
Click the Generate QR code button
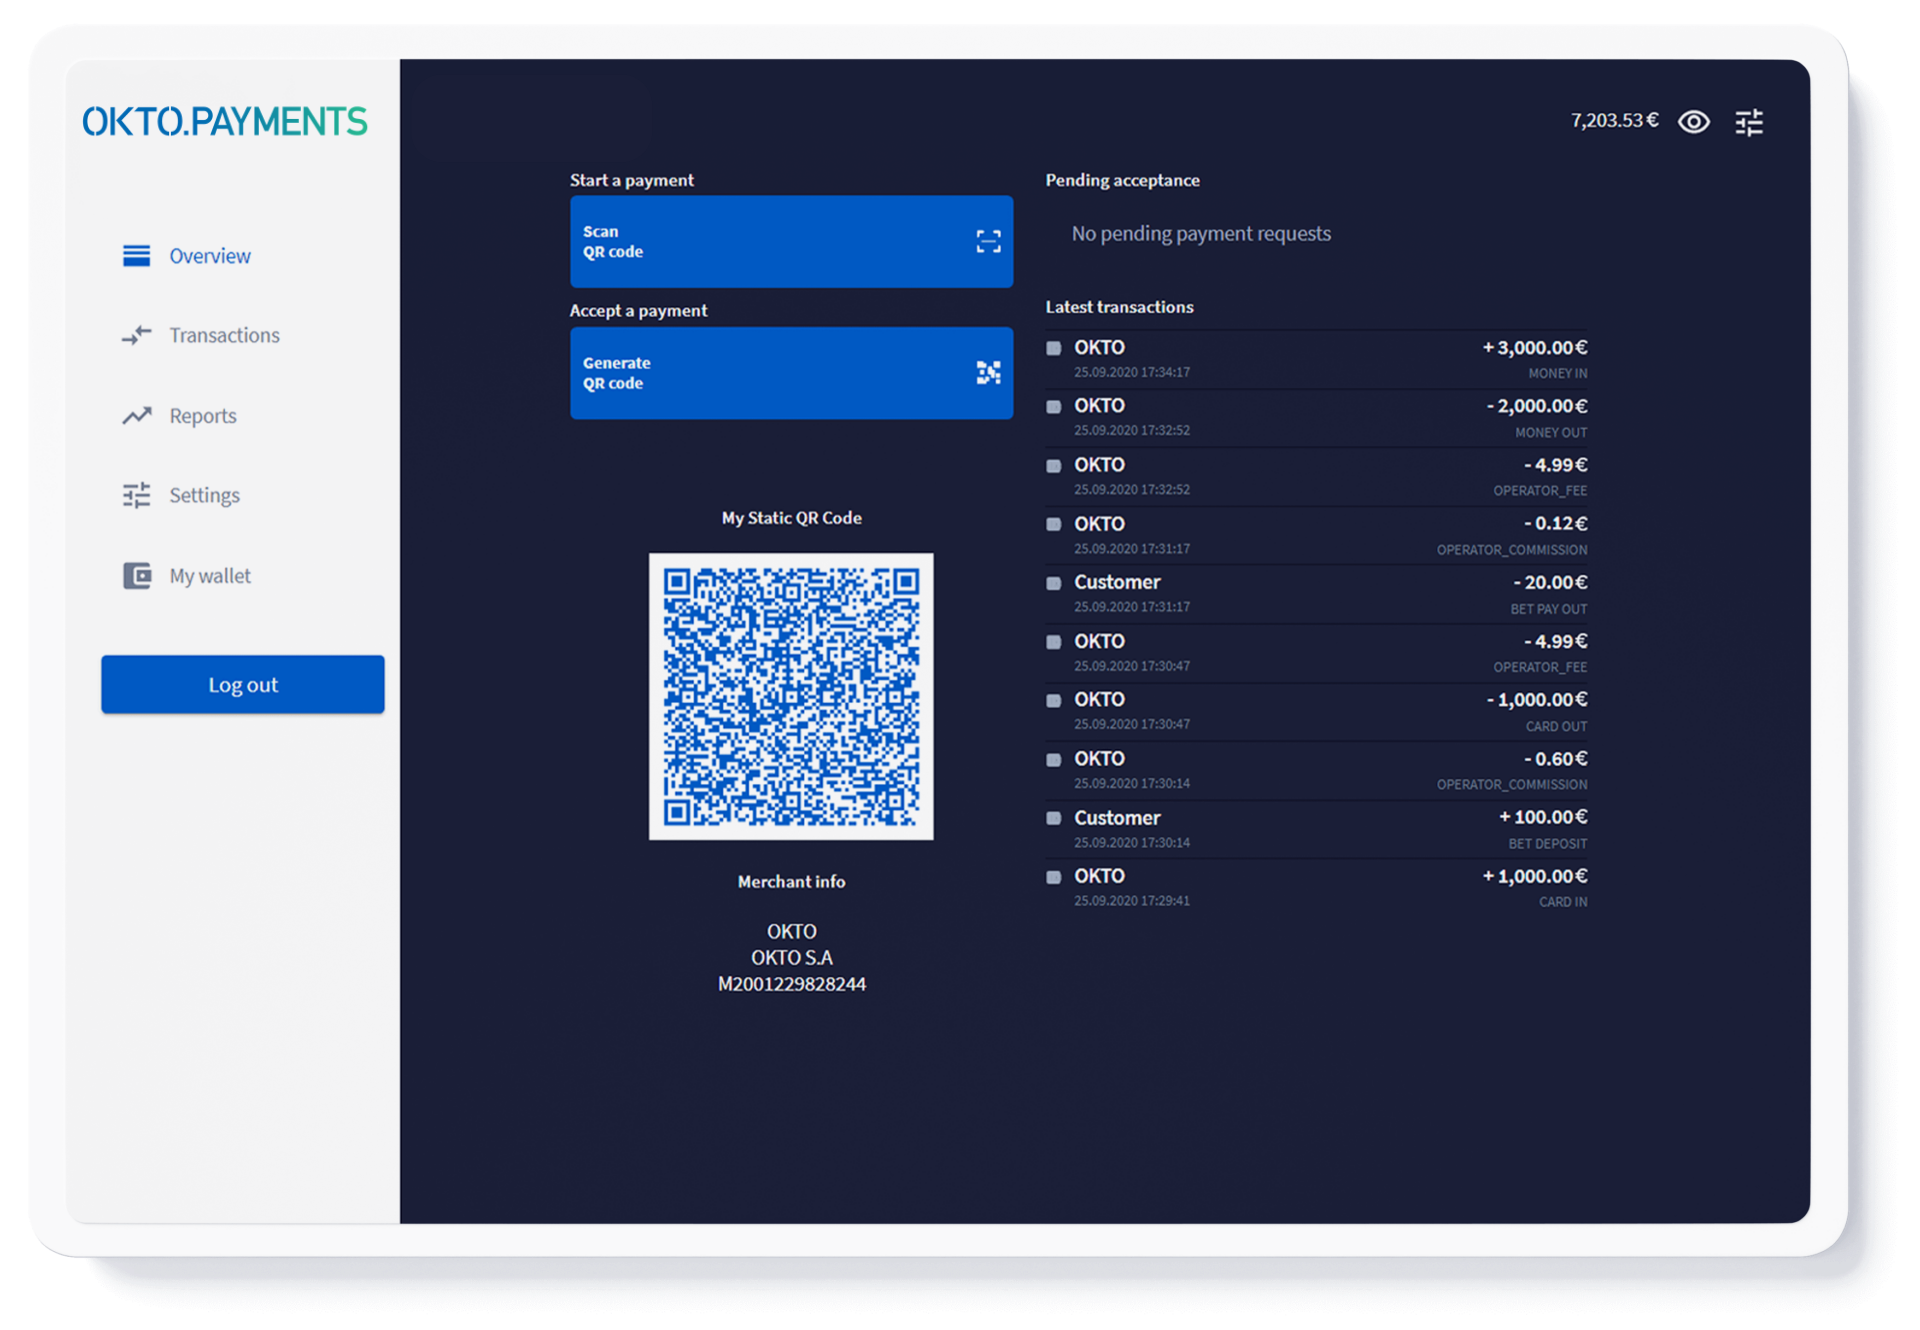(x=790, y=373)
